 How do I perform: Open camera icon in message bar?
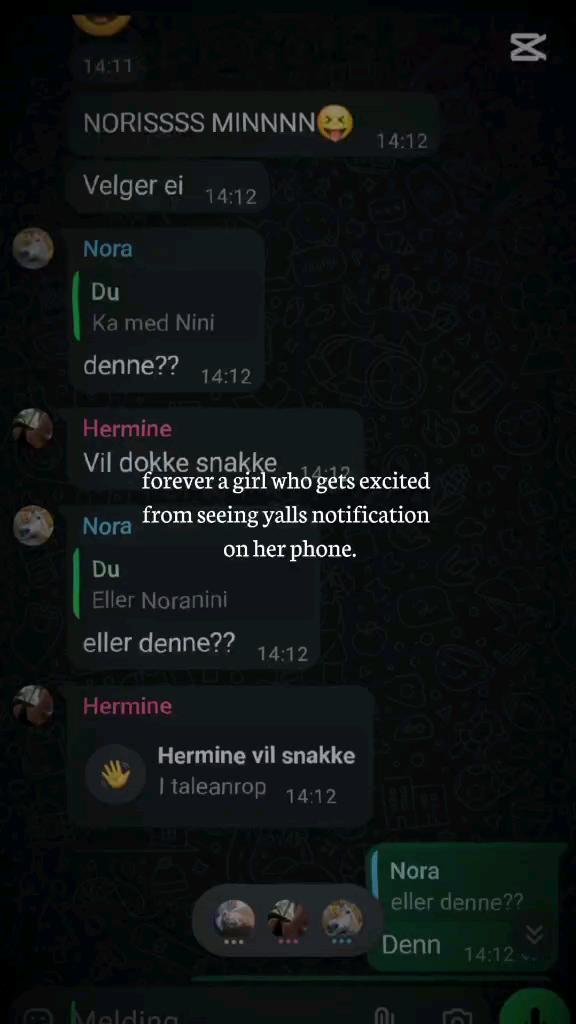pyautogui.click(x=457, y=1016)
